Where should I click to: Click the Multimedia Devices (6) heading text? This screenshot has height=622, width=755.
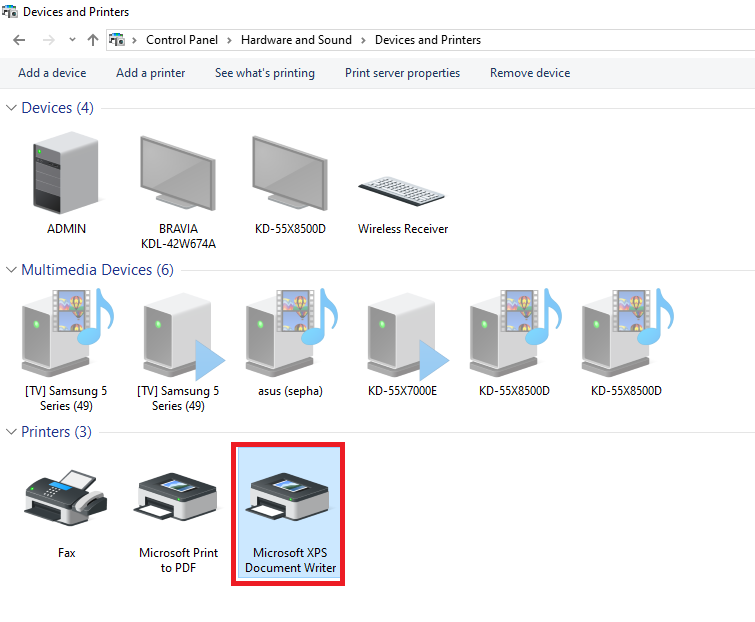pyautogui.click(x=97, y=270)
